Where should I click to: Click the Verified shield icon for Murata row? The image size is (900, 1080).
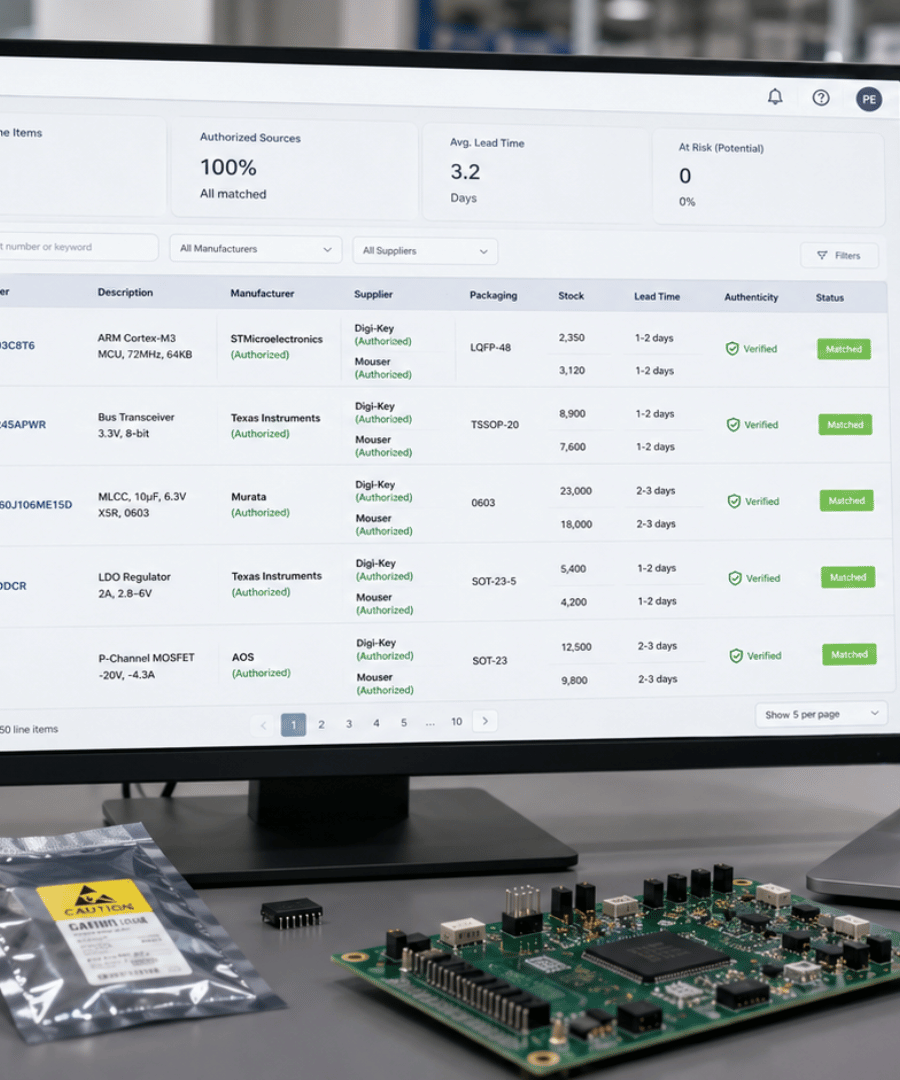coord(734,501)
